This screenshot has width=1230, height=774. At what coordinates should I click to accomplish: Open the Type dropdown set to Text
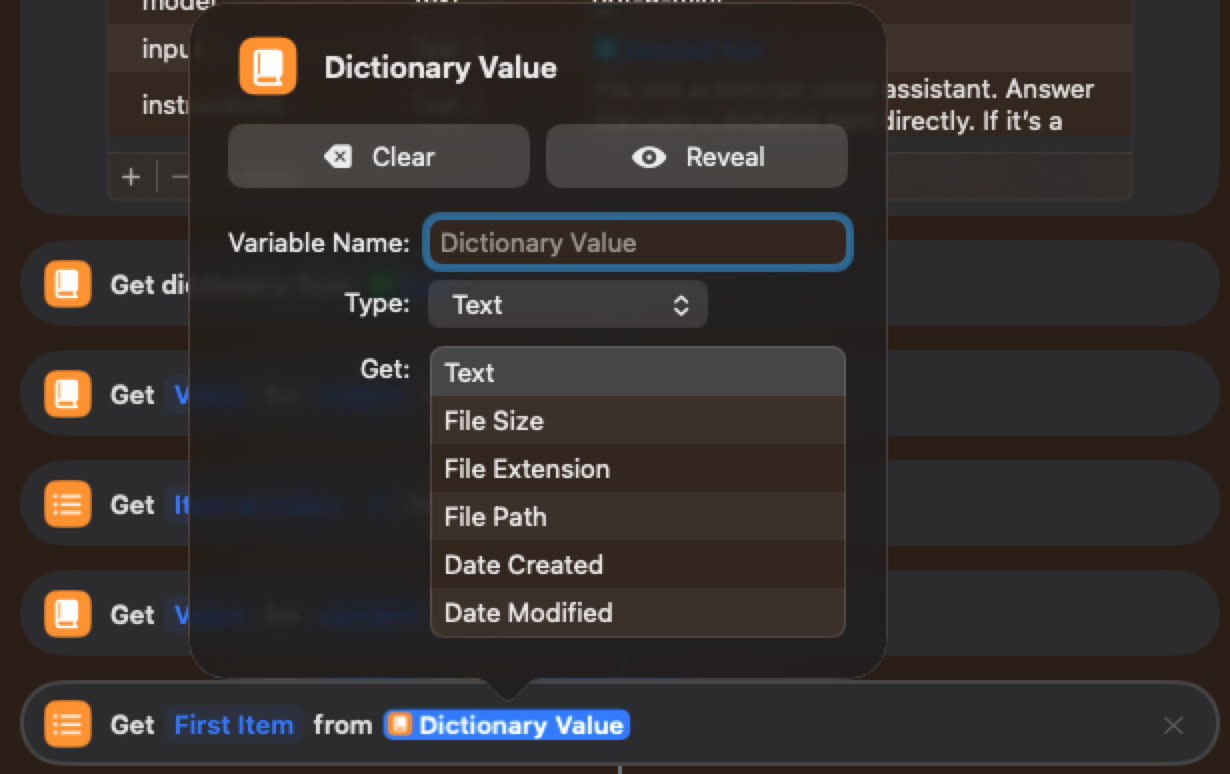click(x=568, y=305)
